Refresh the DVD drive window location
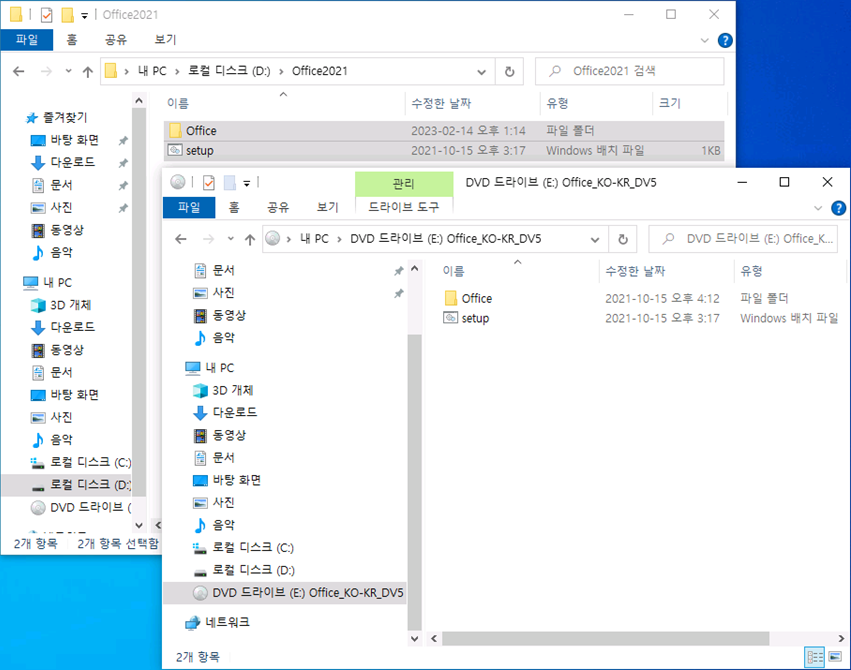 (x=623, y=239)
